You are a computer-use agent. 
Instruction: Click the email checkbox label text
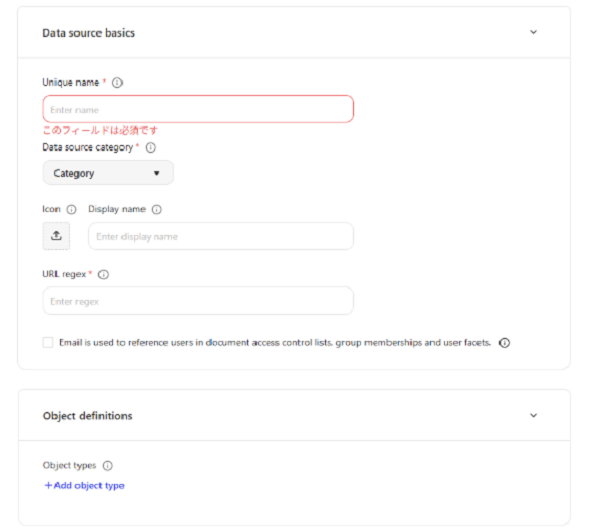[275, 342]
